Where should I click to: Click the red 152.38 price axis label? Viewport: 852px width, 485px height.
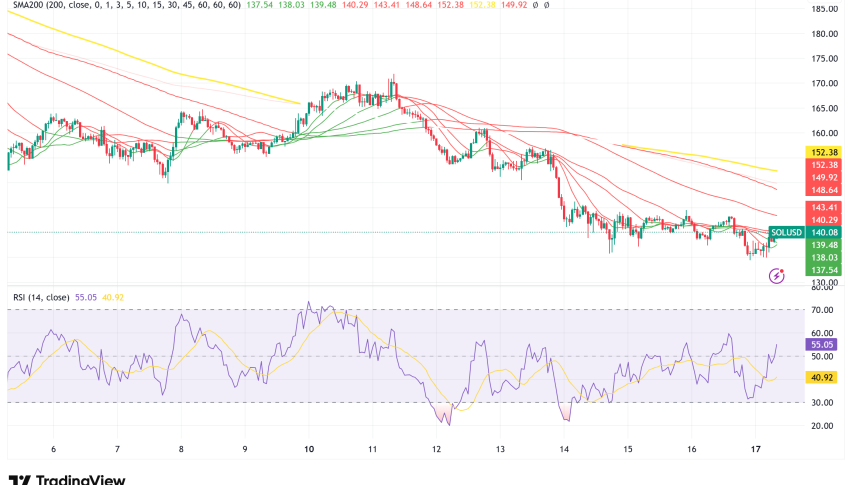click(x=826, y=165)
